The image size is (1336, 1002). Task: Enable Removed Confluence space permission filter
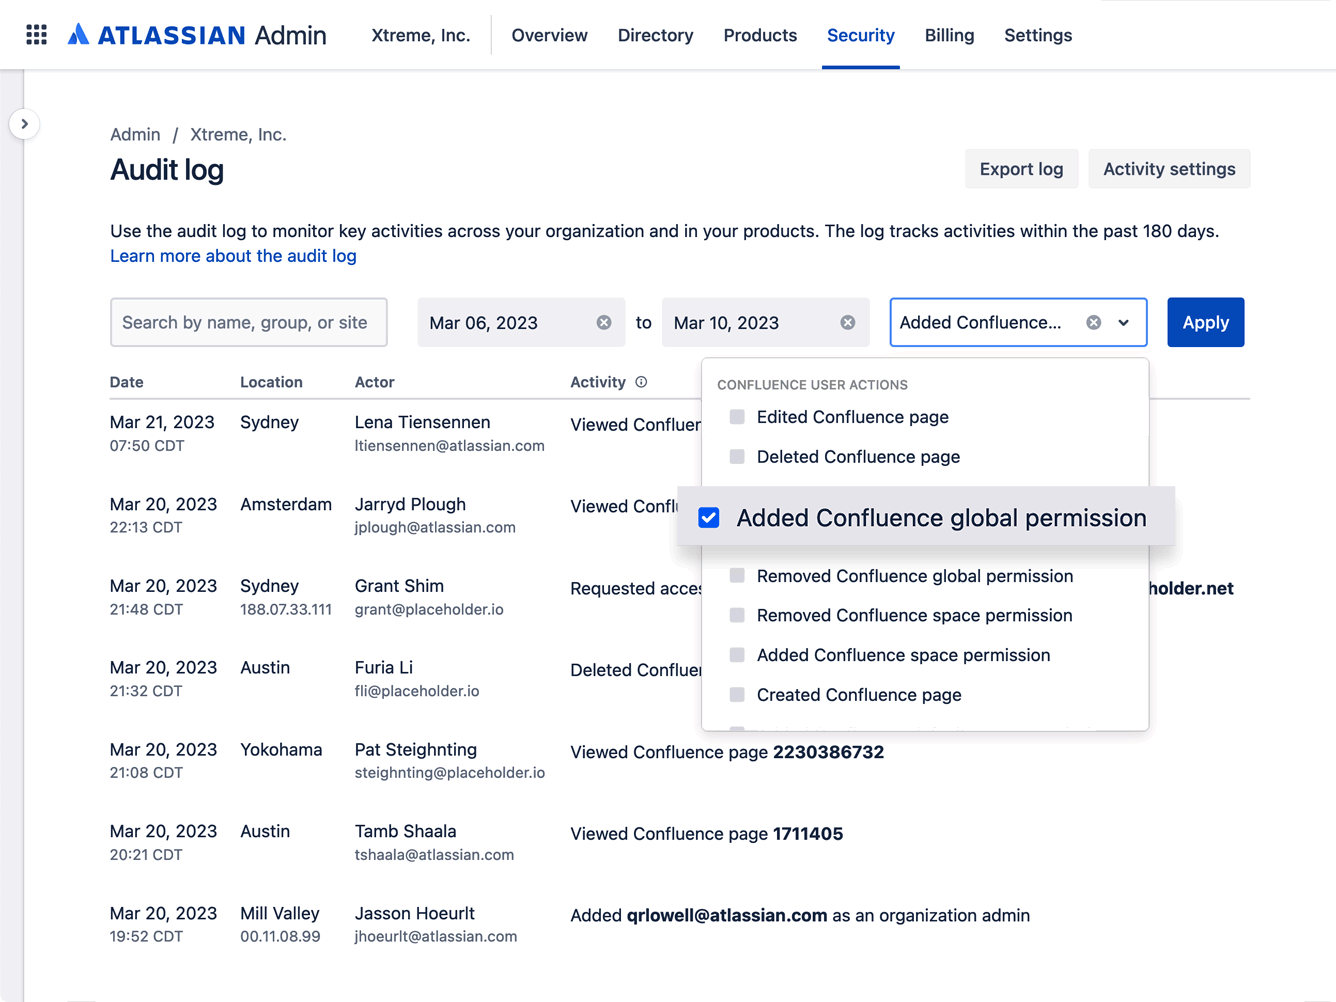[x=737, y=615]
